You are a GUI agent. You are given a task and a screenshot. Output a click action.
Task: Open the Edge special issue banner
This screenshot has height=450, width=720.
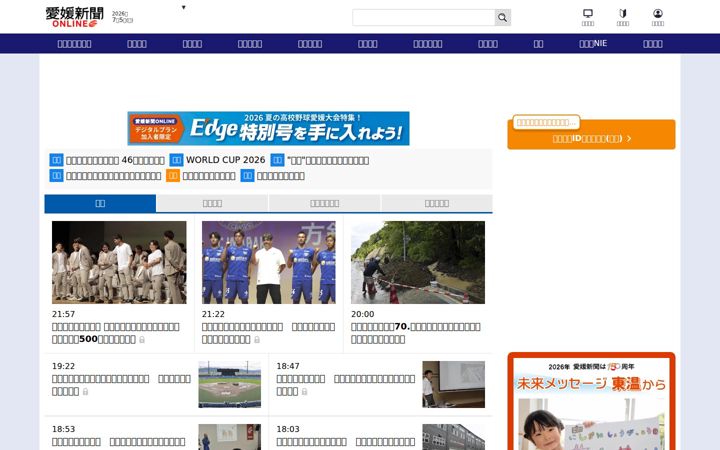(x=269, y=129)
